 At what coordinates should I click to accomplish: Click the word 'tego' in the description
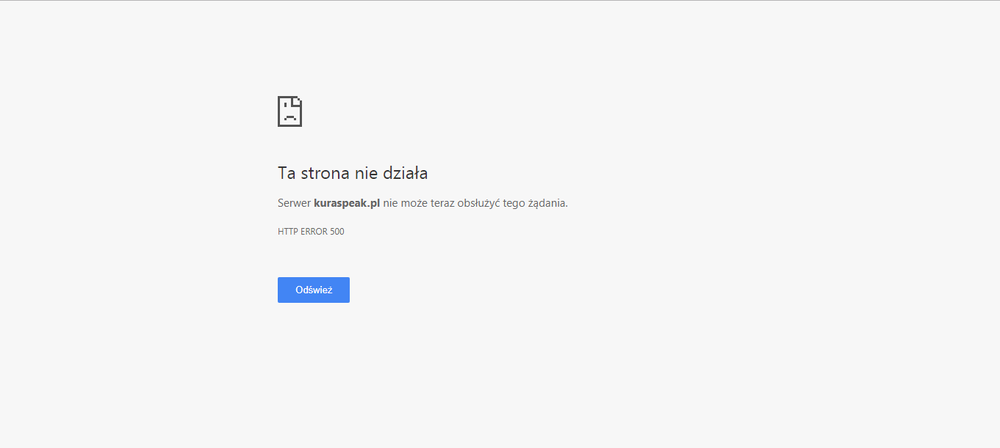(x=513, y=203)
